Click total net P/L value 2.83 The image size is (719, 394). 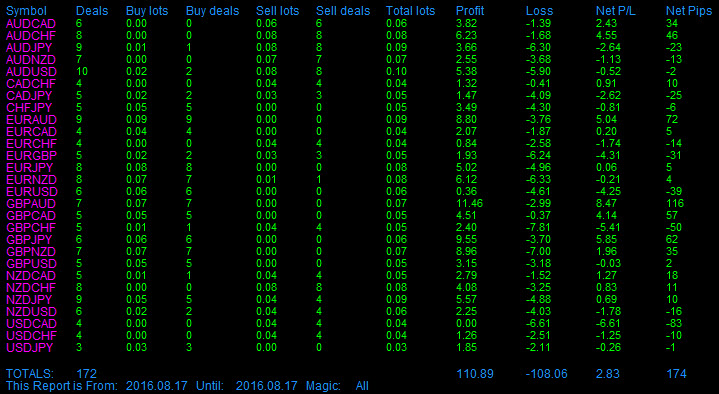point(608,374)
